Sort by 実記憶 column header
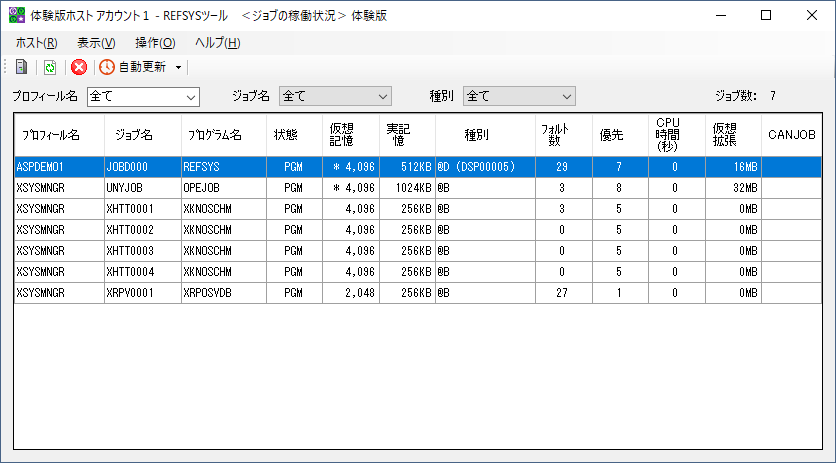This screenshot has height=463, width=836. (407, 135)
